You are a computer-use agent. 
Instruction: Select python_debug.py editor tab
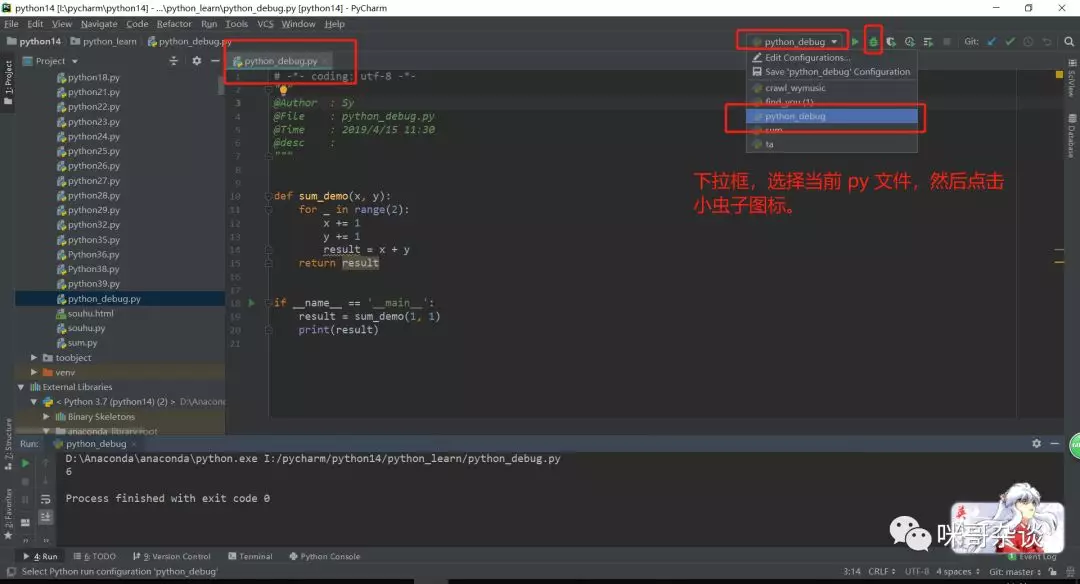(280, 61)
